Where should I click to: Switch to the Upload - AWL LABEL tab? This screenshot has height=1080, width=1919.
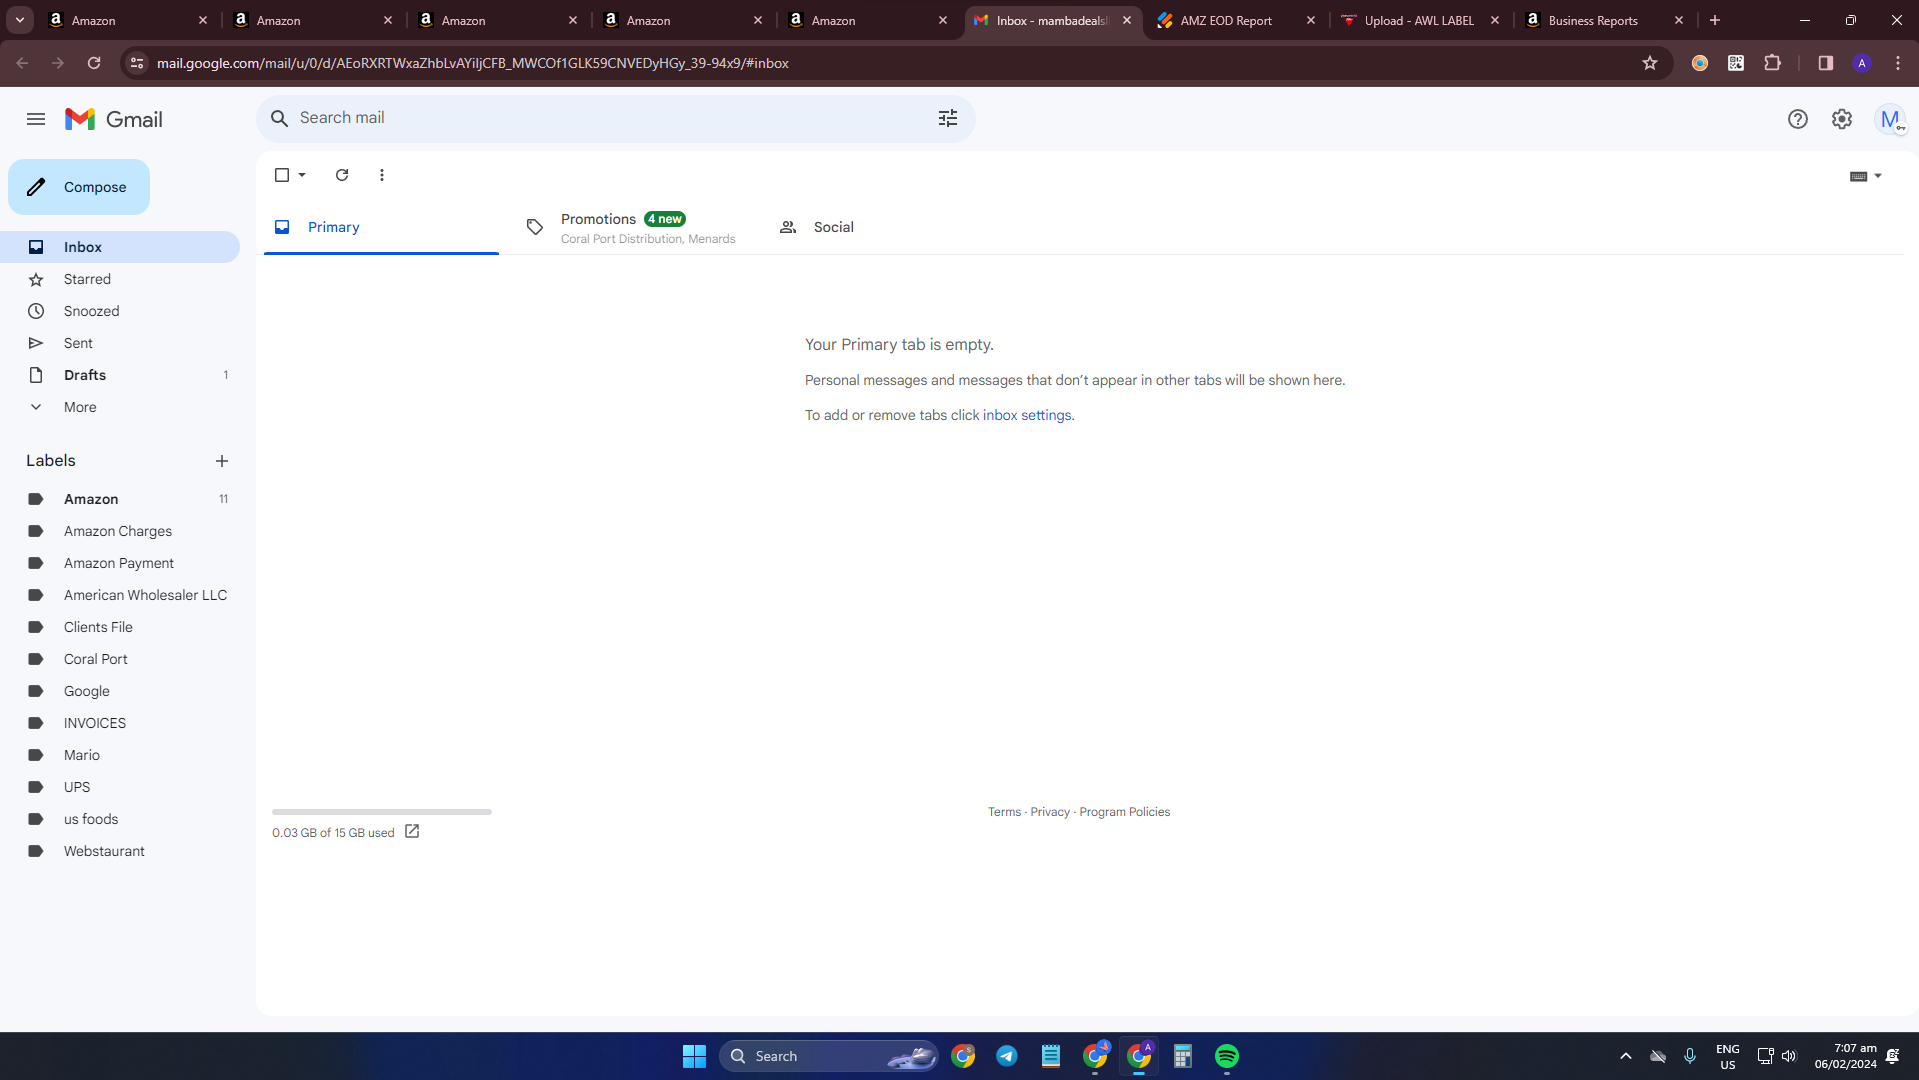click(x=1419, y=20)
